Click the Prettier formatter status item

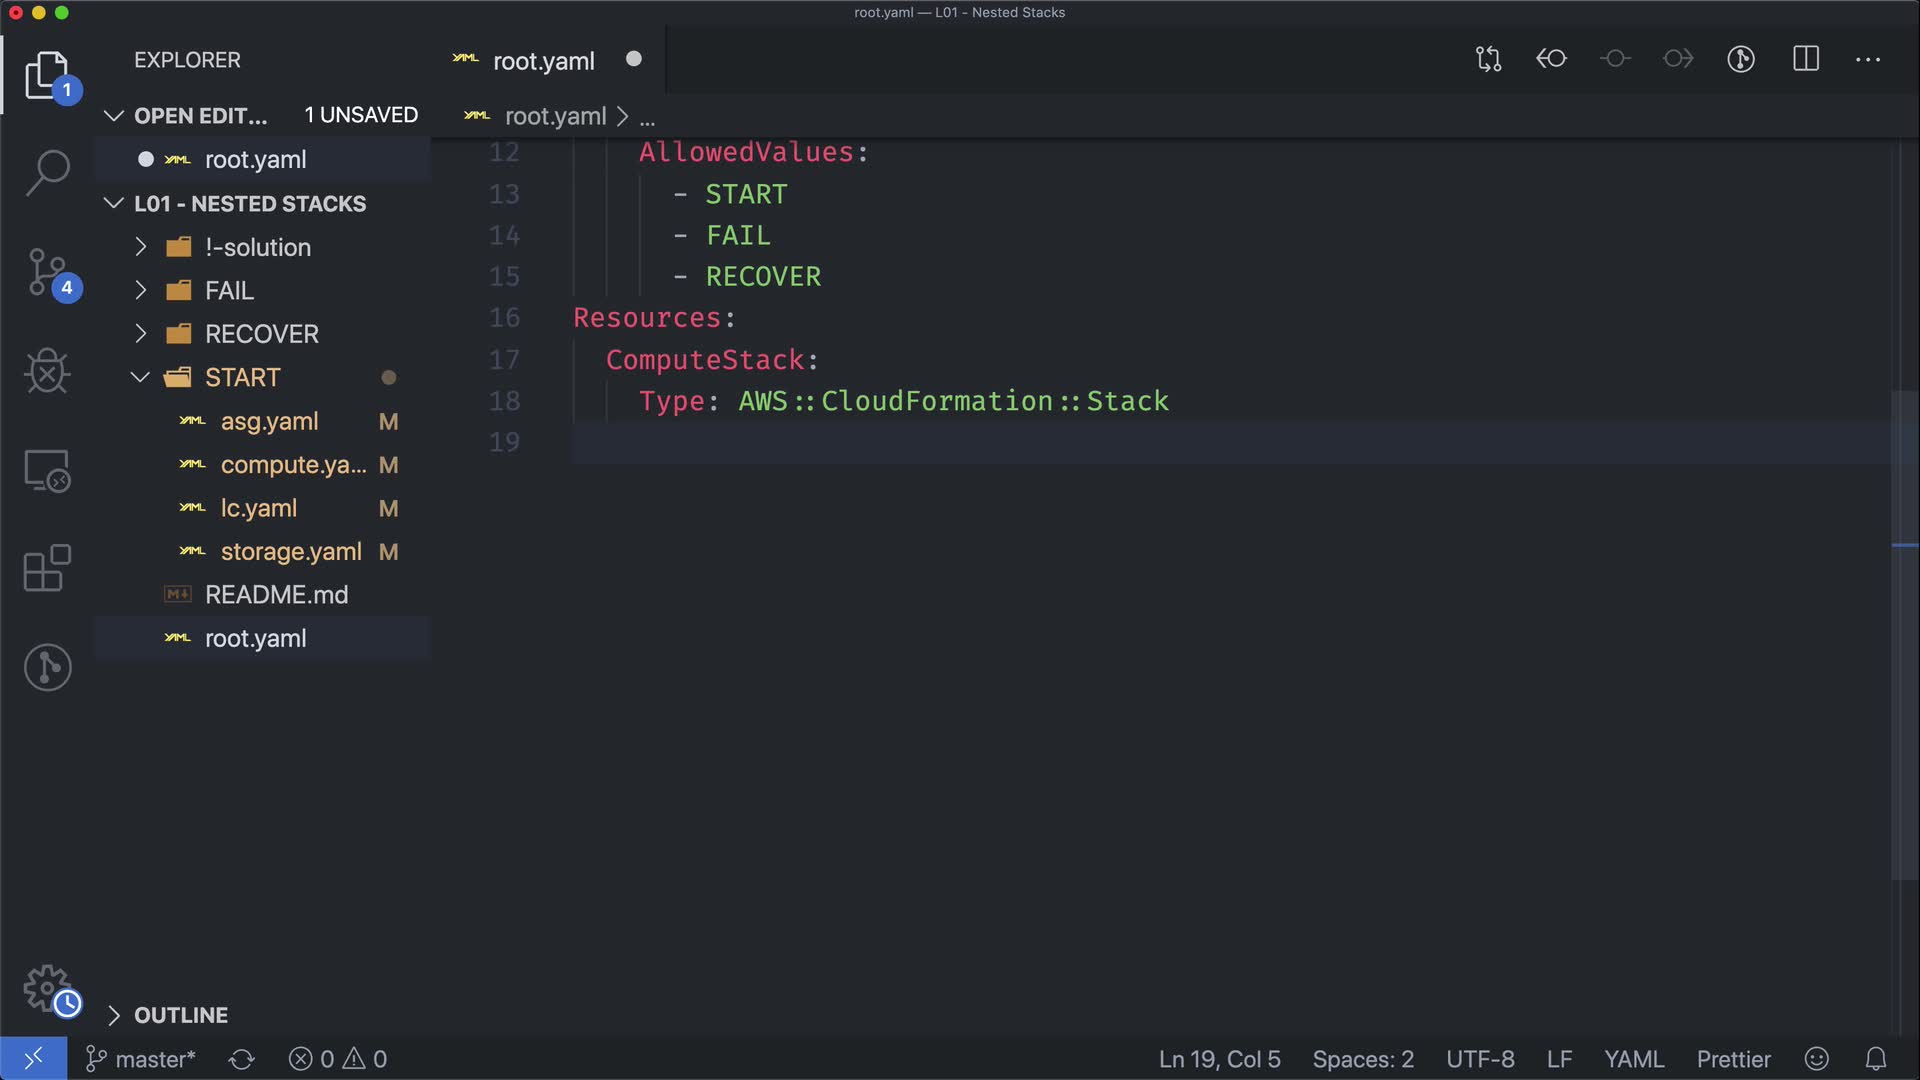click(x=1732, y=1059)
